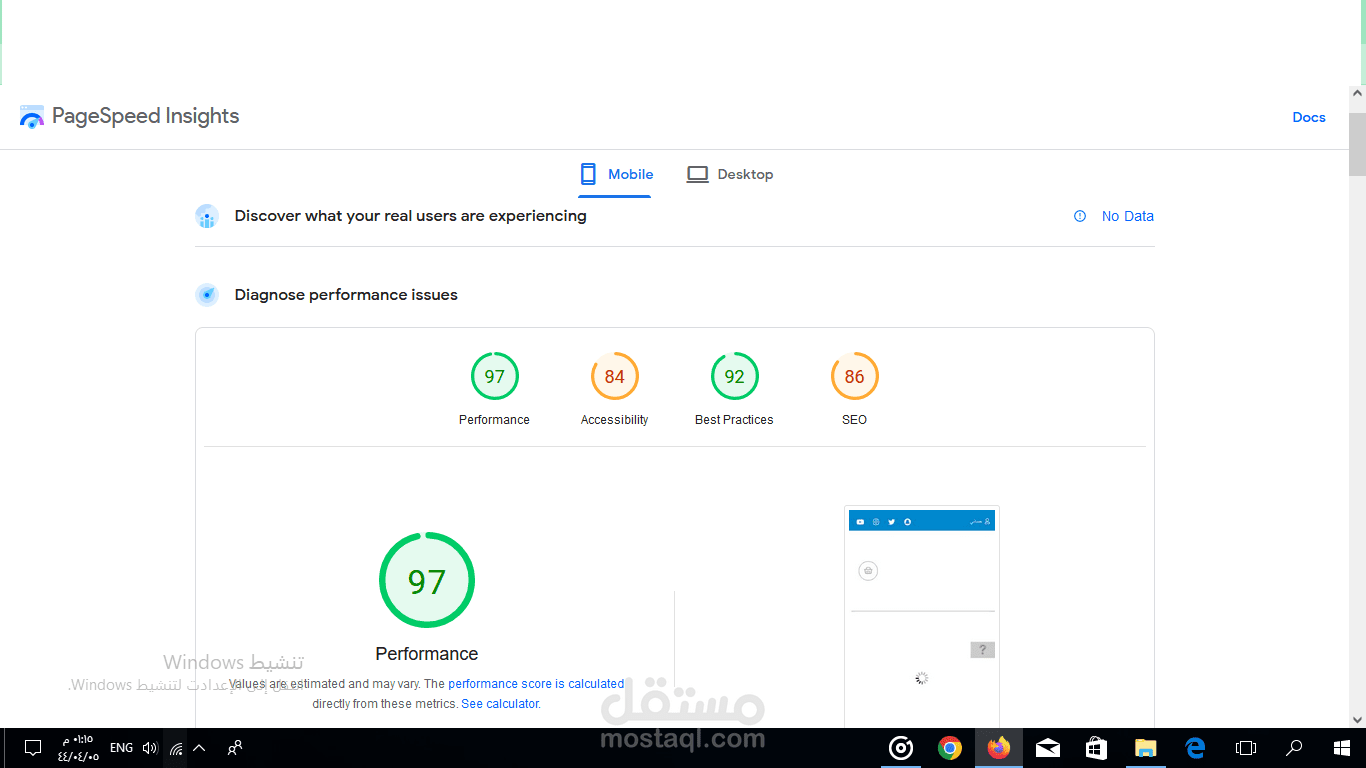Switch to the Desktop tab
The image size is (1366, 768).
(730, 174)
